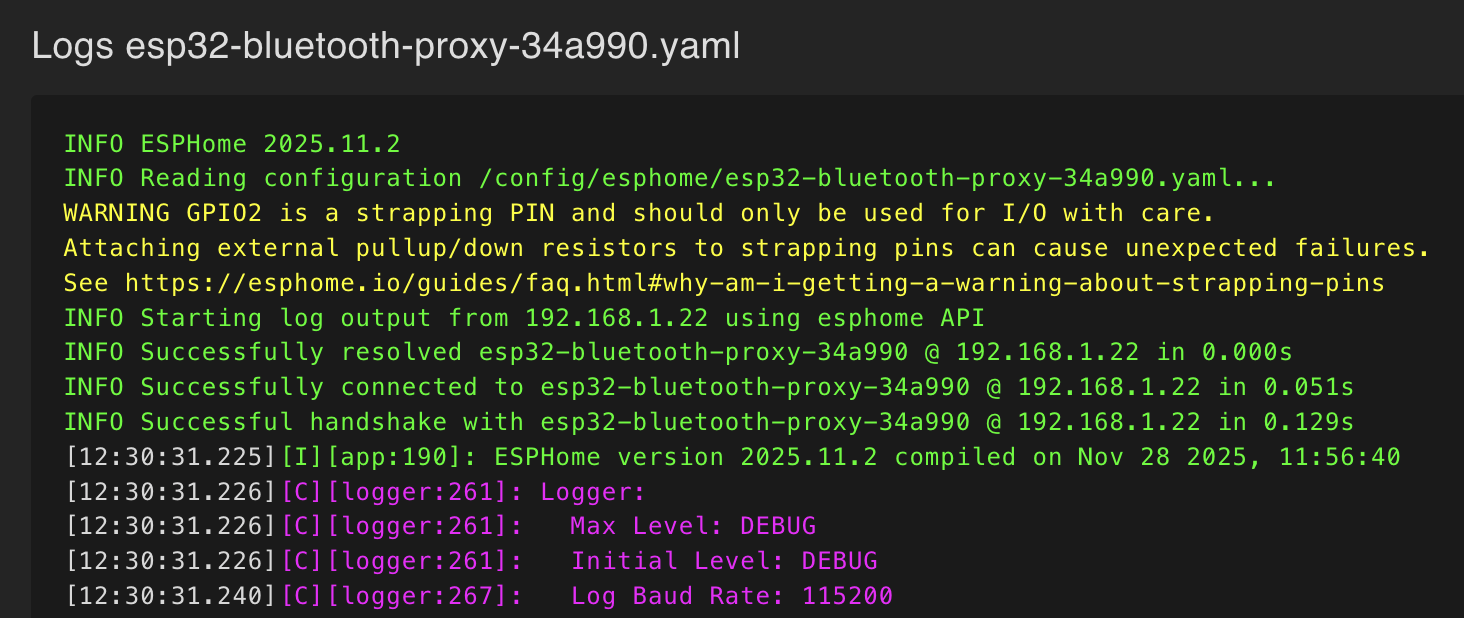The height and width of the screenshot is (618, 1464).
Task: Click the dialog title "Logs esp32-bluetooth-proxy-34a990.yaml"
Action: click(386, 46)
